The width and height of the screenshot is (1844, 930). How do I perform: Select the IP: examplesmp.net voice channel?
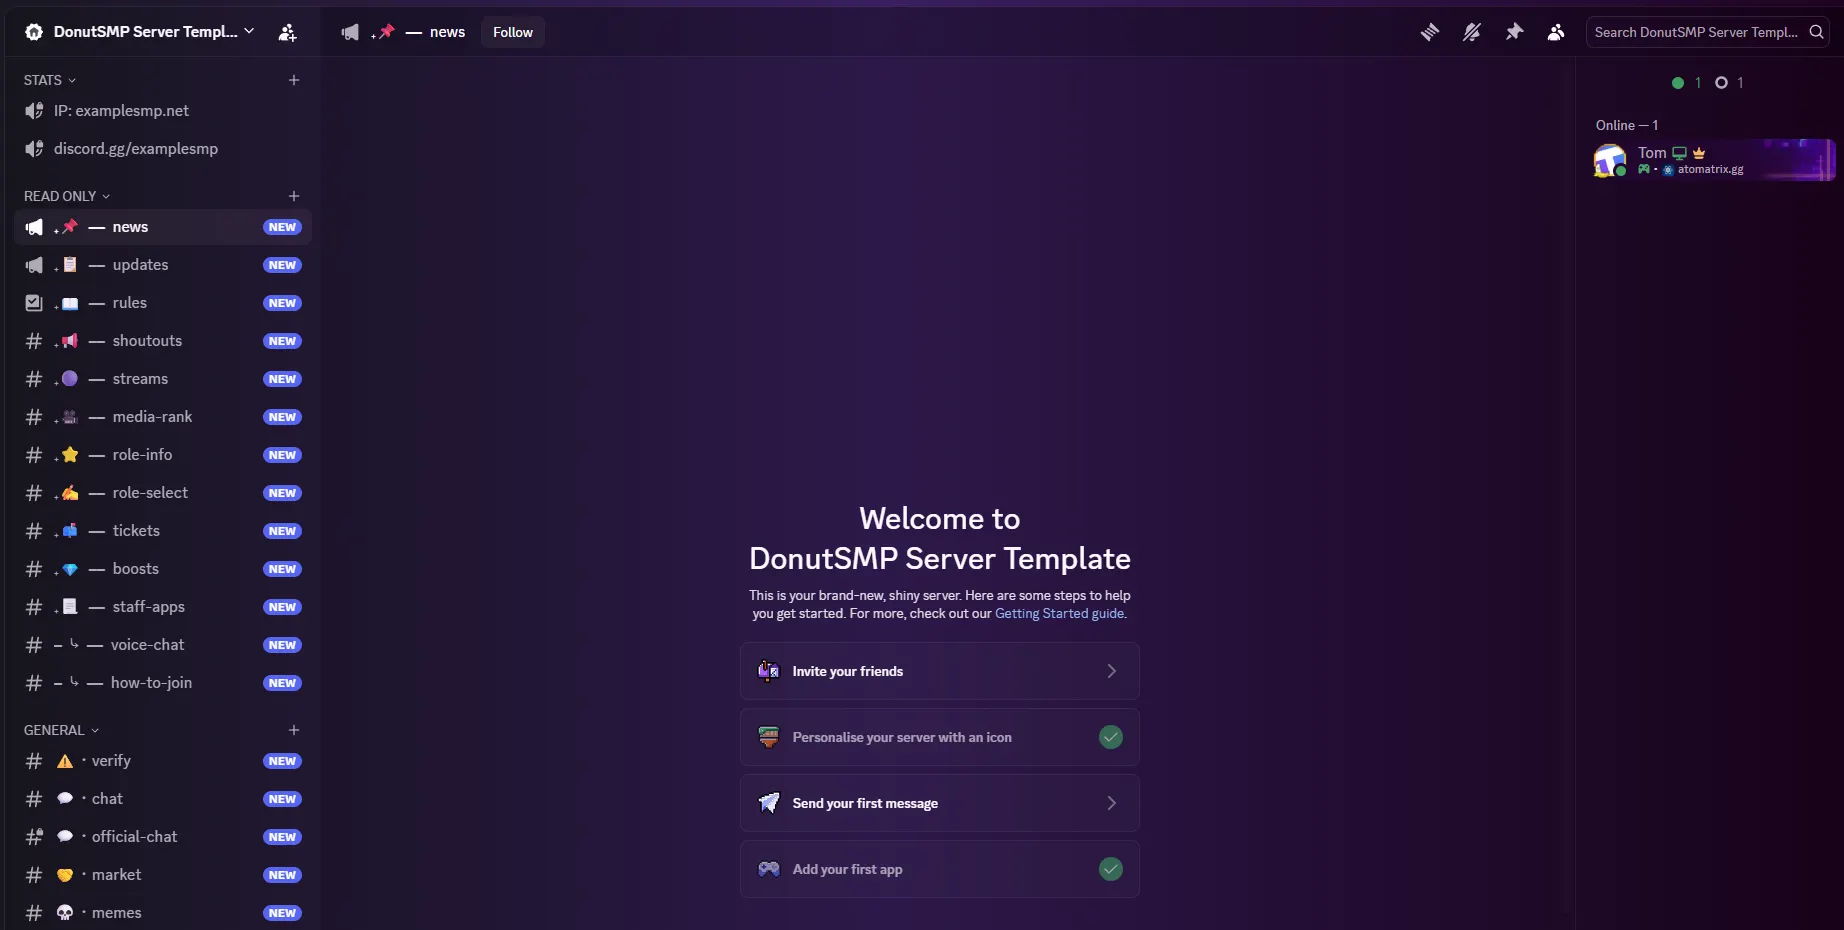pos(163,111)
